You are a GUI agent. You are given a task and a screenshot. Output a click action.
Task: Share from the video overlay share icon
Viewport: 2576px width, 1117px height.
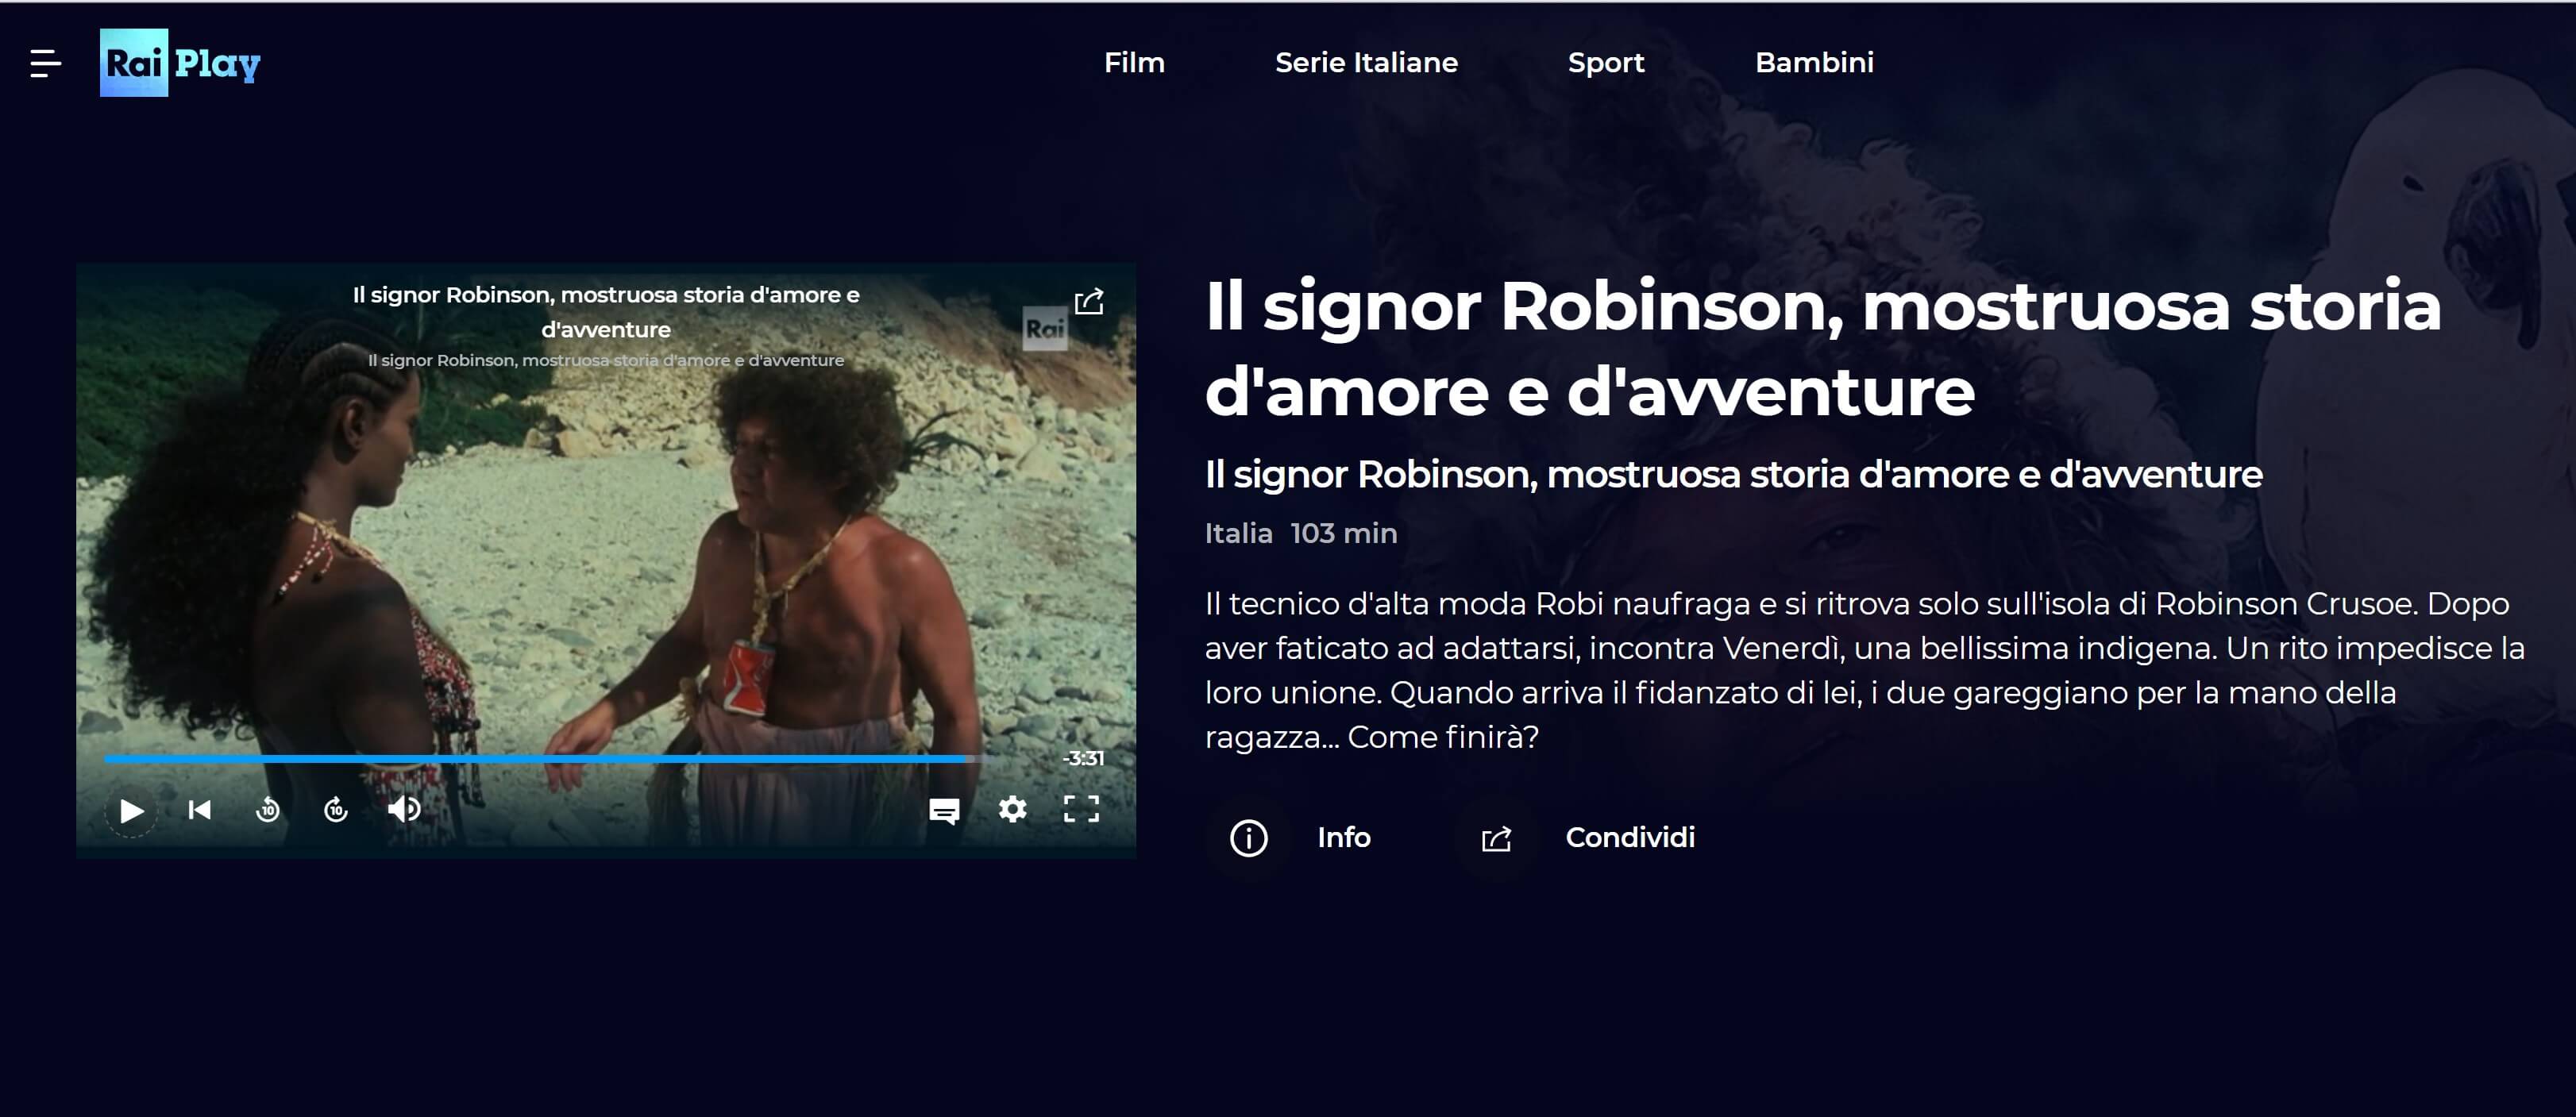point(1089,301)
